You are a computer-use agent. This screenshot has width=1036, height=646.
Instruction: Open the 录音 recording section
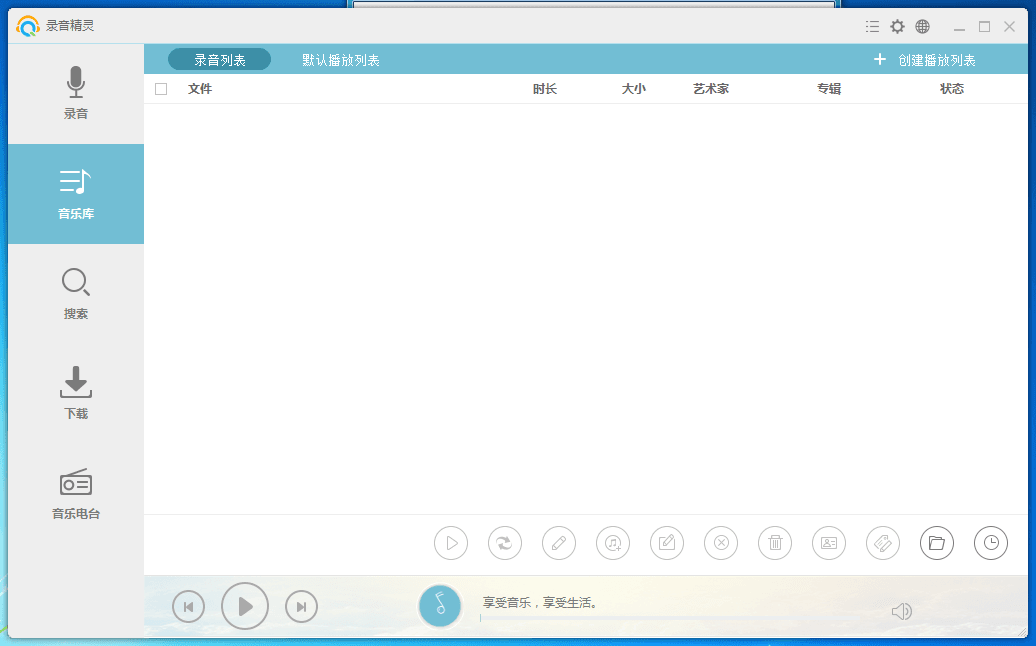tap(76, 94)
